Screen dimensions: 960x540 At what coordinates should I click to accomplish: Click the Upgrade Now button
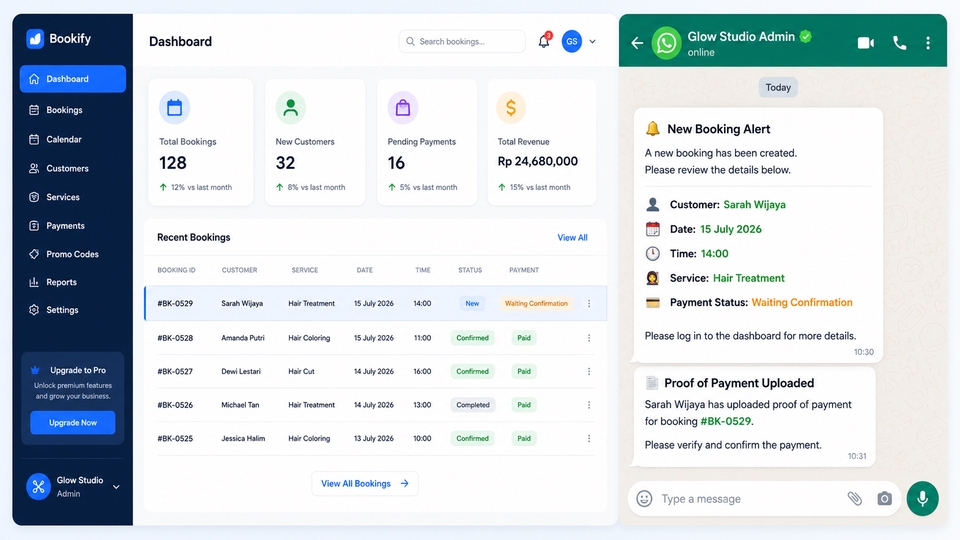pos(73,422)
